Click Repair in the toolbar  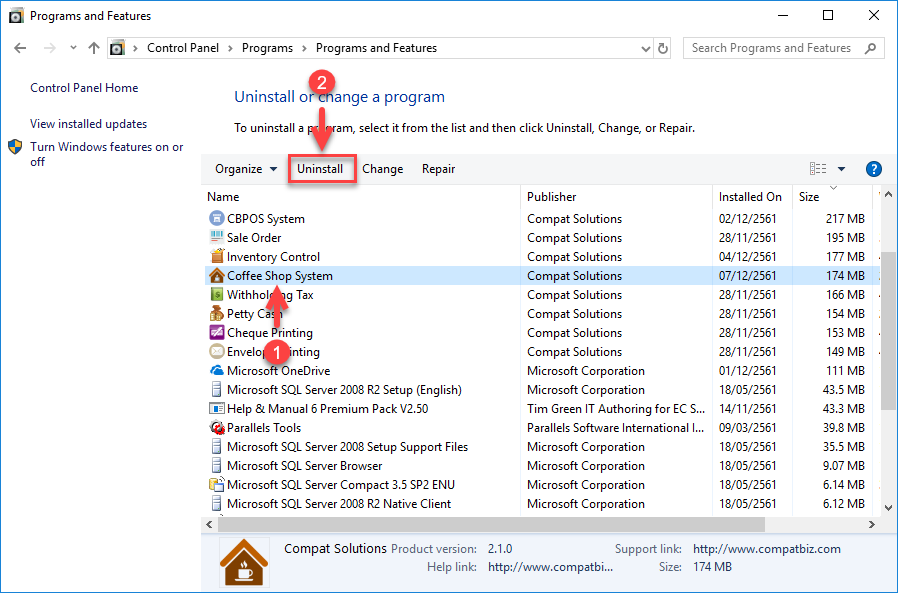pyautogui.click(x=439, y=169)
